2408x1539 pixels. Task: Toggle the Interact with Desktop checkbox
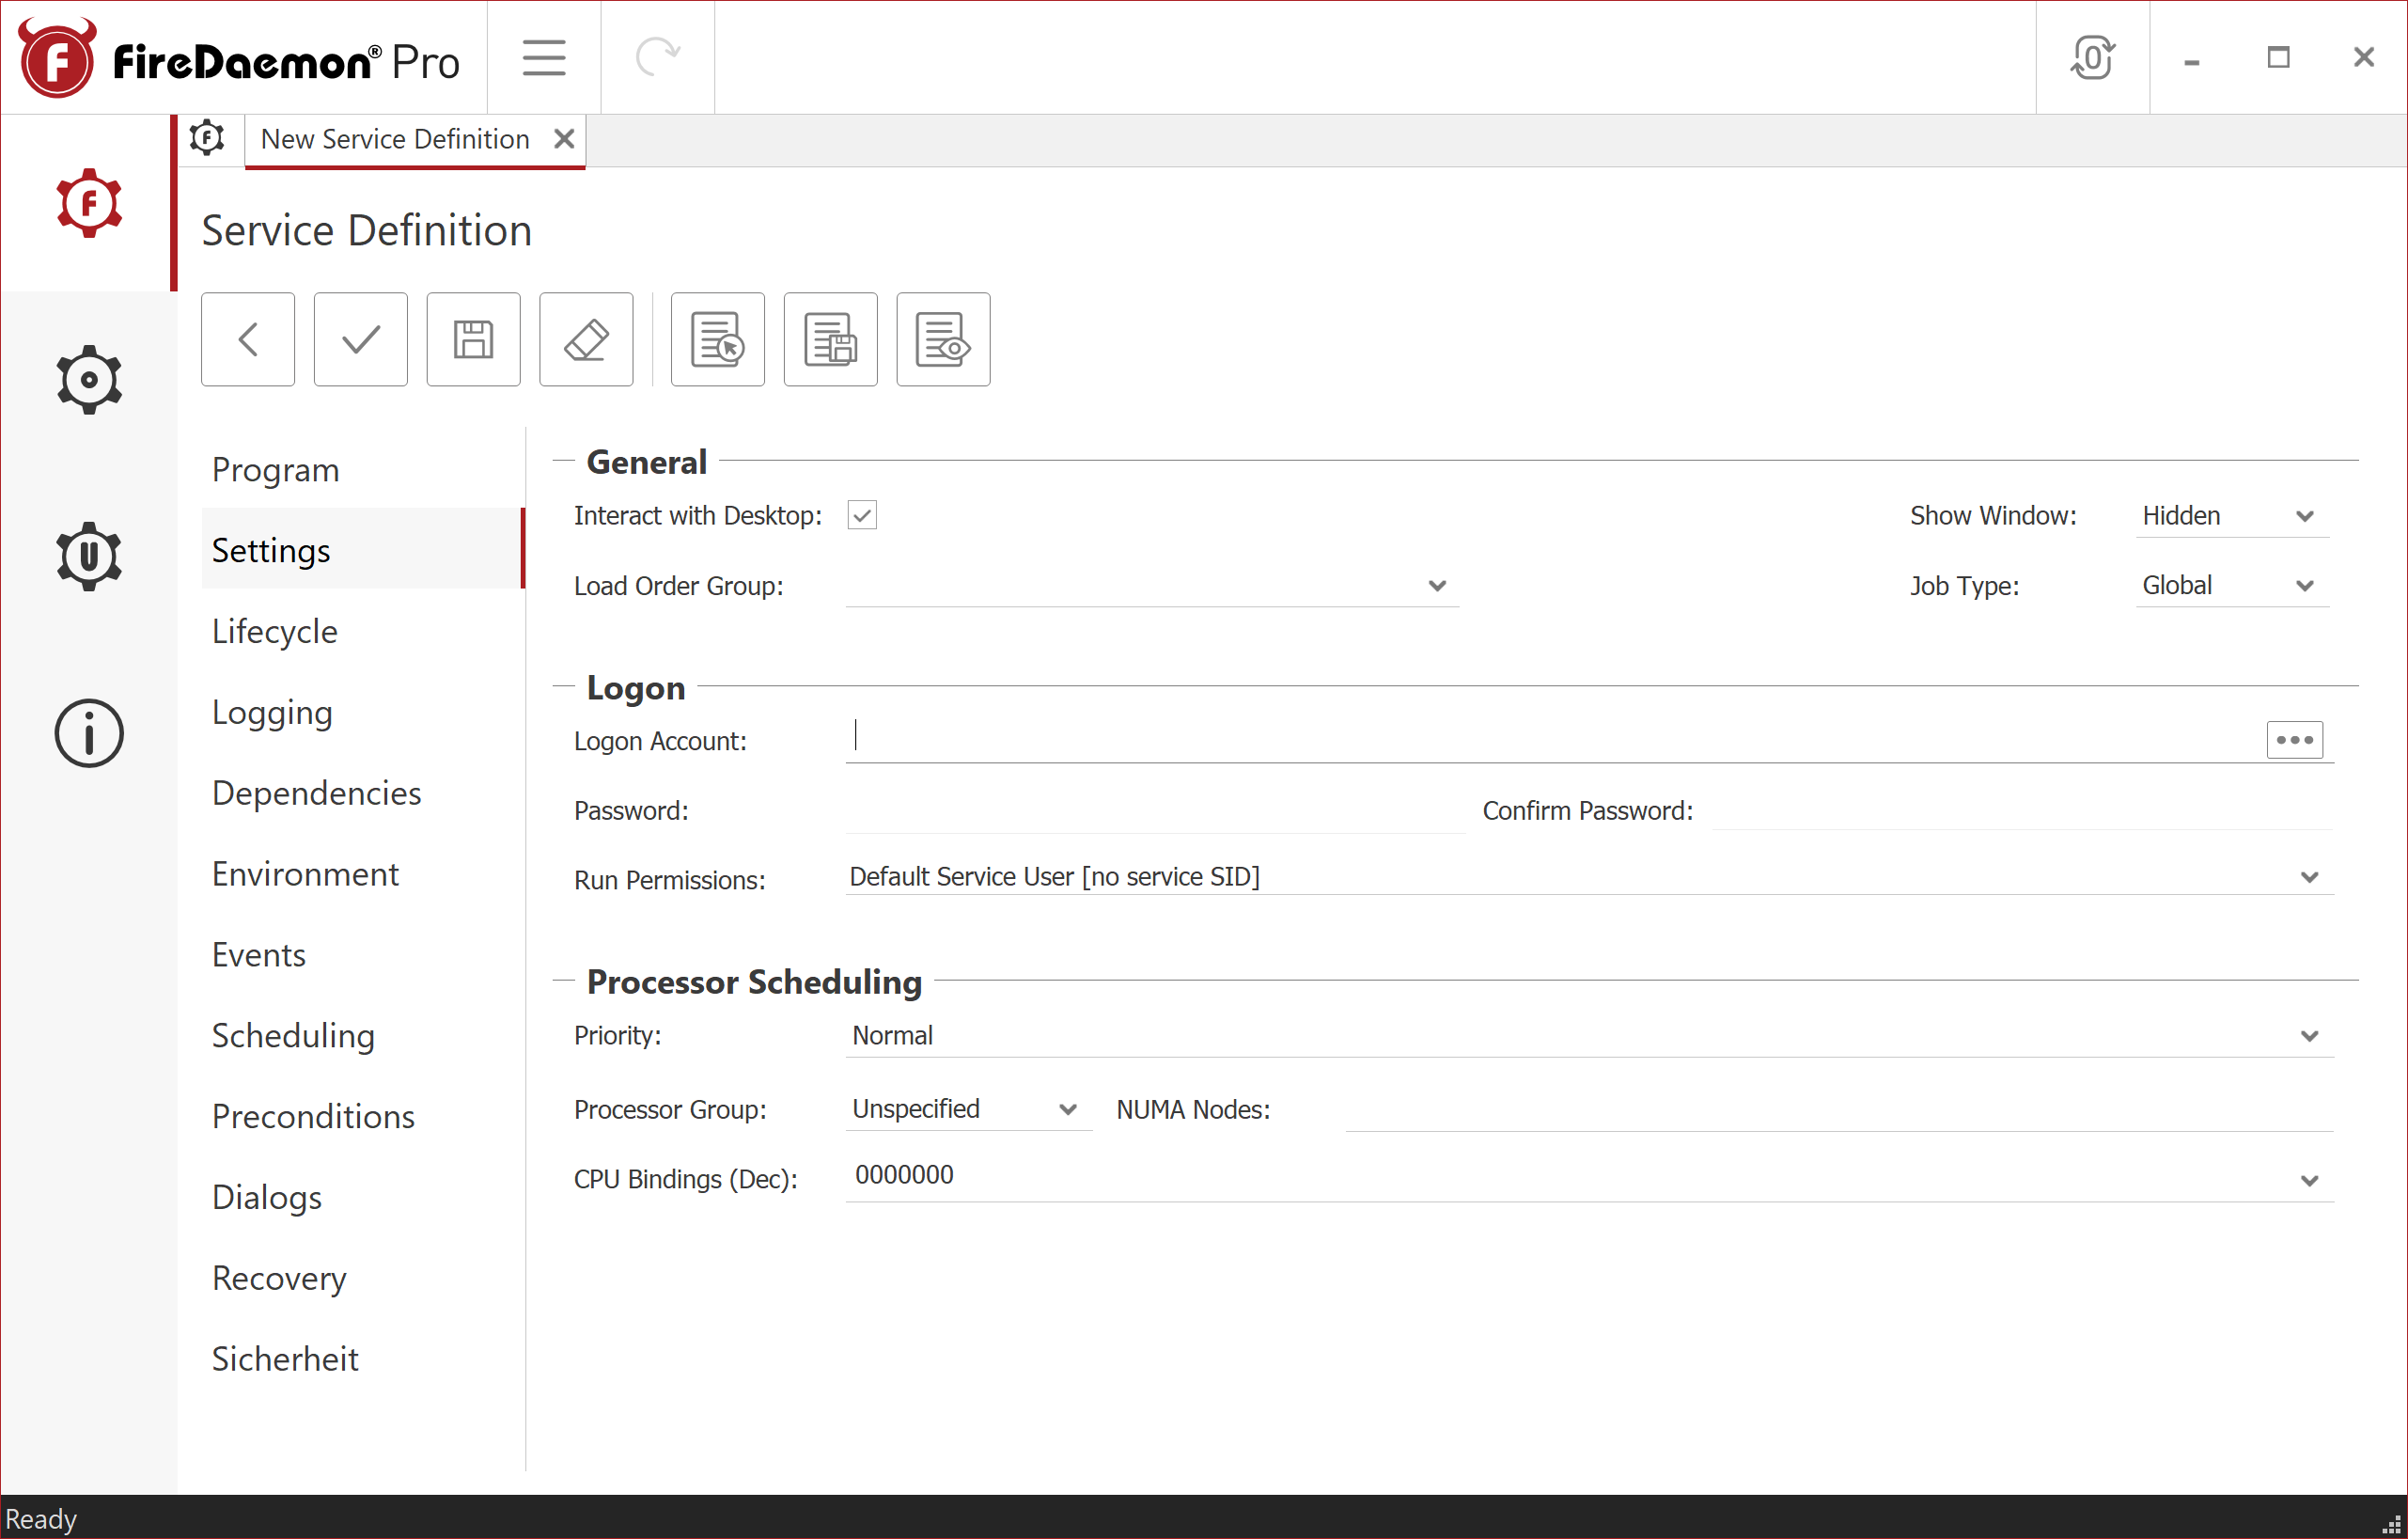pos(862,515)
